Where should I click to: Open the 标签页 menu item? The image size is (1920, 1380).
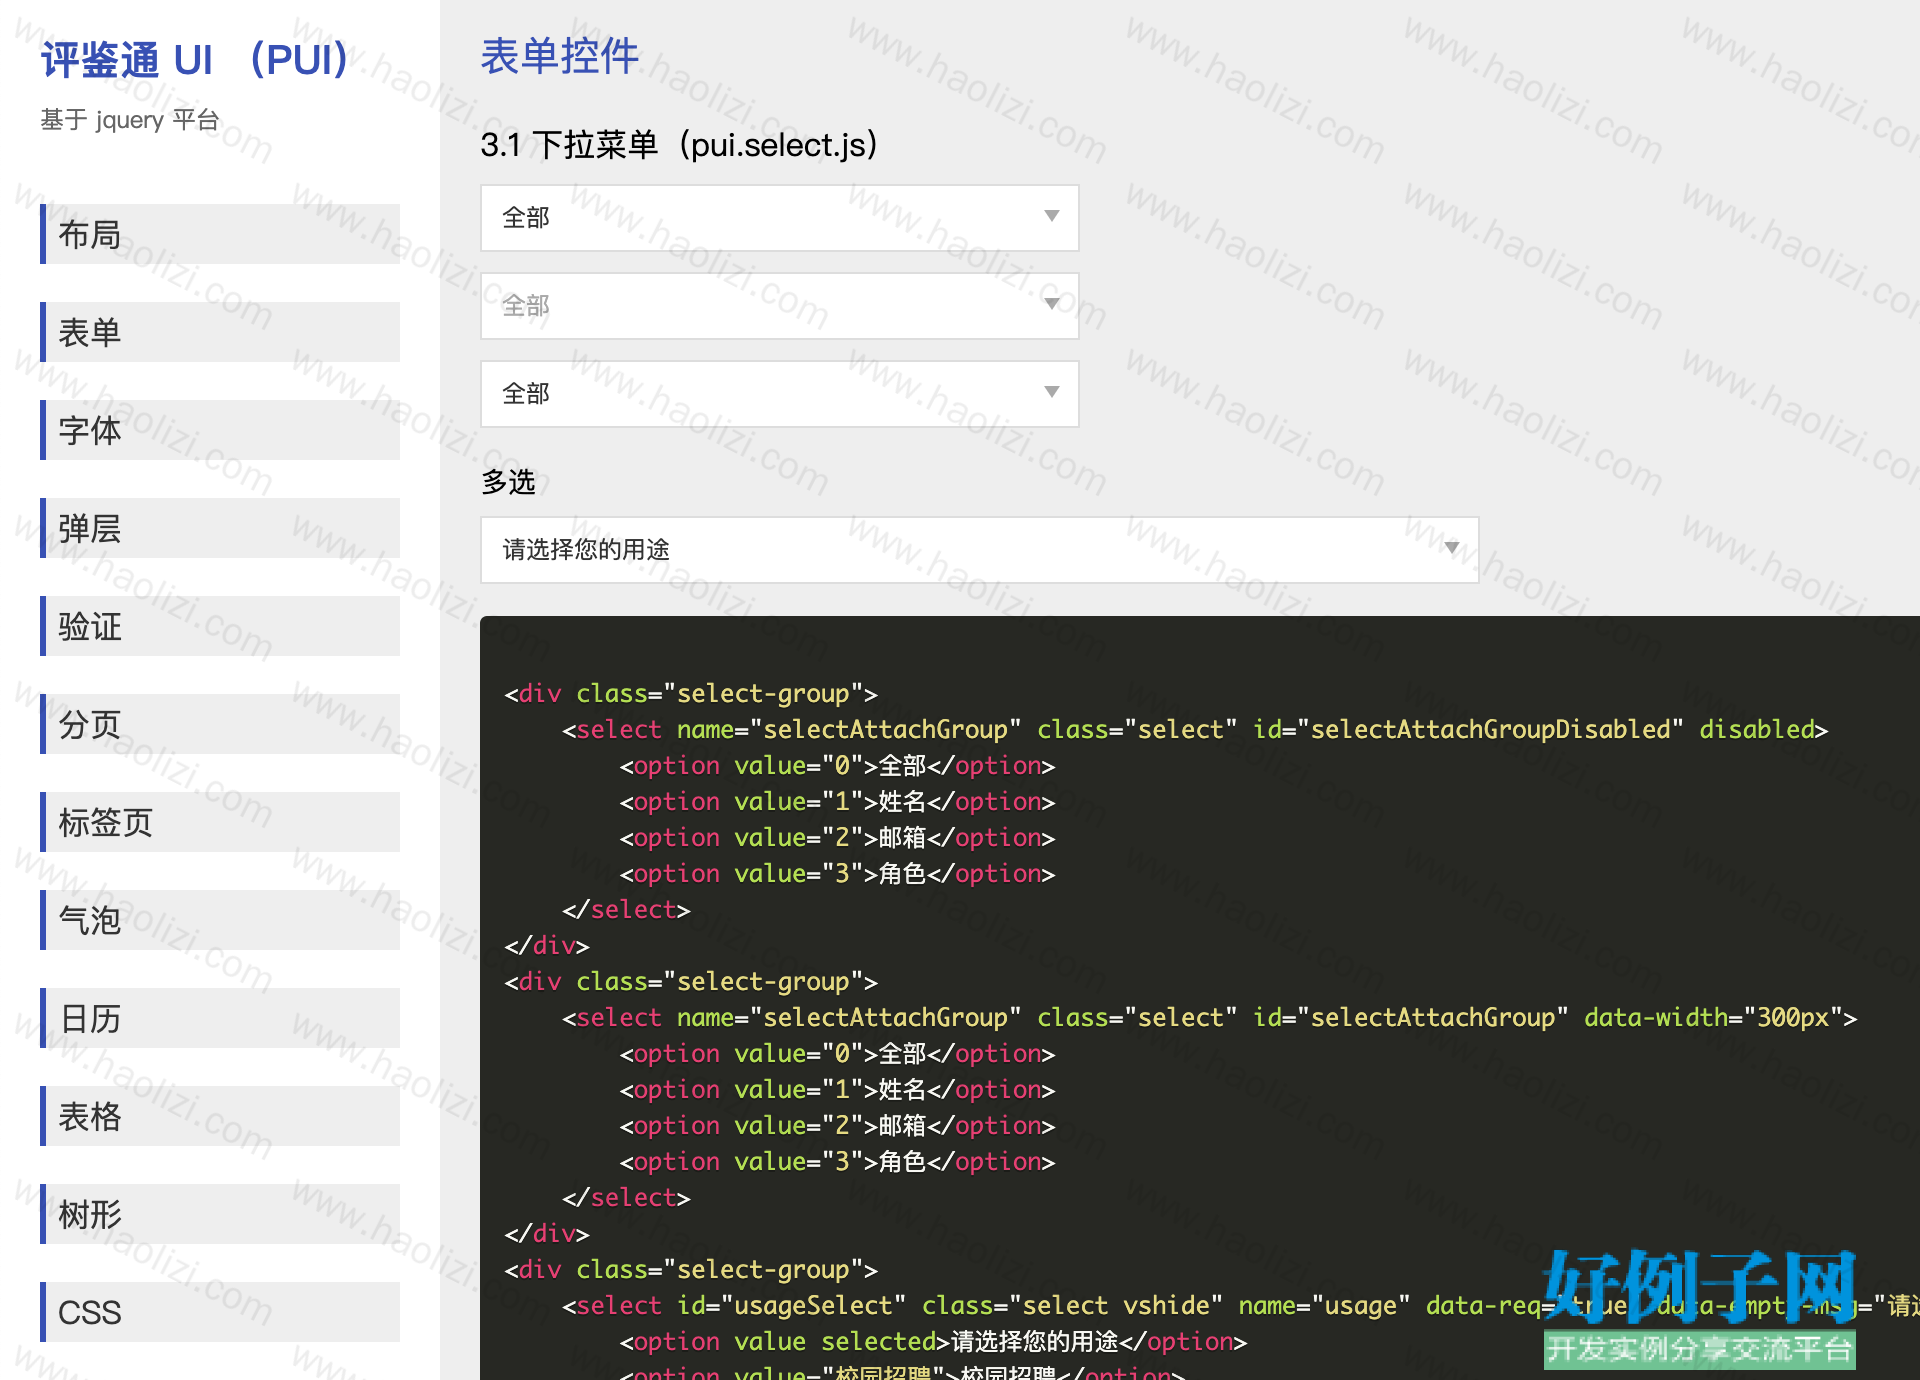pos(220,822)
